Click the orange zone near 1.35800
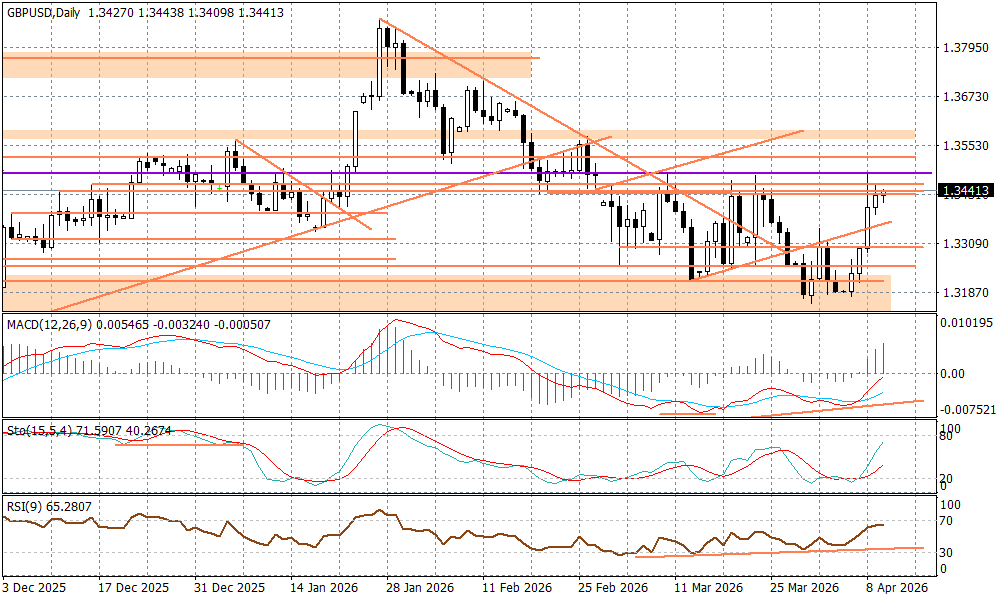Image resolution: width=1000 pixels, height=600 pixels. (x=800, y=134)
